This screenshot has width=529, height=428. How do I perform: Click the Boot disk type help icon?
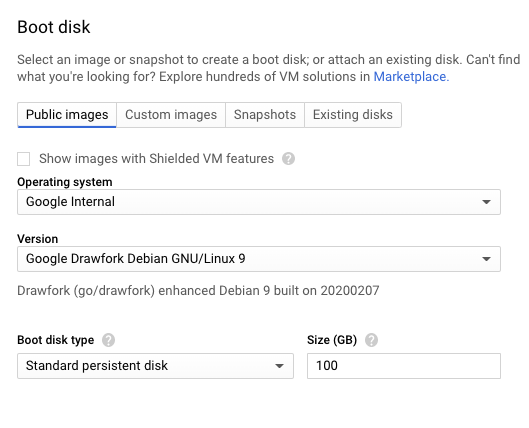108,340
